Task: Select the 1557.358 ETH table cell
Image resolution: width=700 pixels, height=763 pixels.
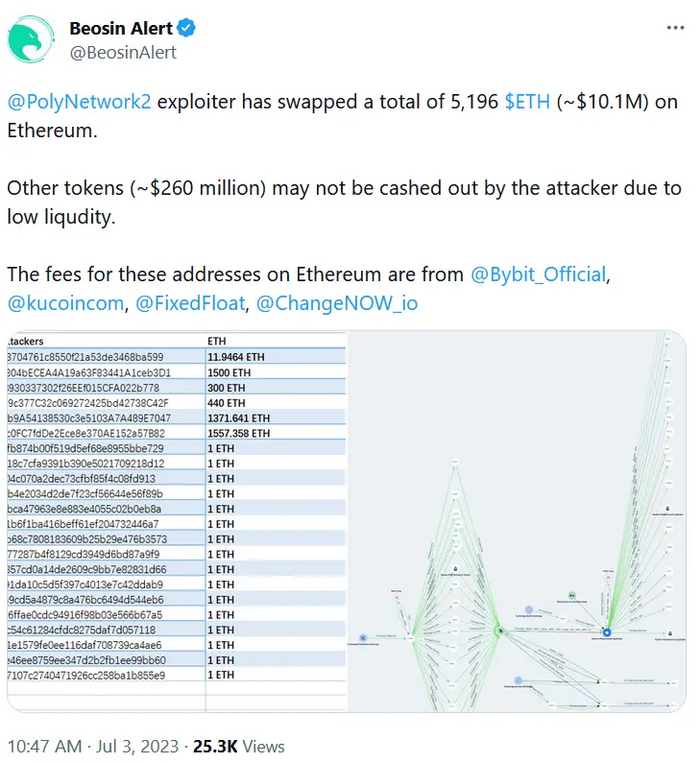Action: 238,433
